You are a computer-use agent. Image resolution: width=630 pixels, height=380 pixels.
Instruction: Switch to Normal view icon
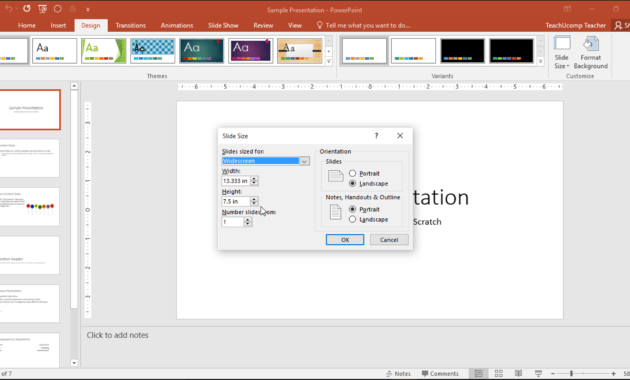(x=479, y=374)
